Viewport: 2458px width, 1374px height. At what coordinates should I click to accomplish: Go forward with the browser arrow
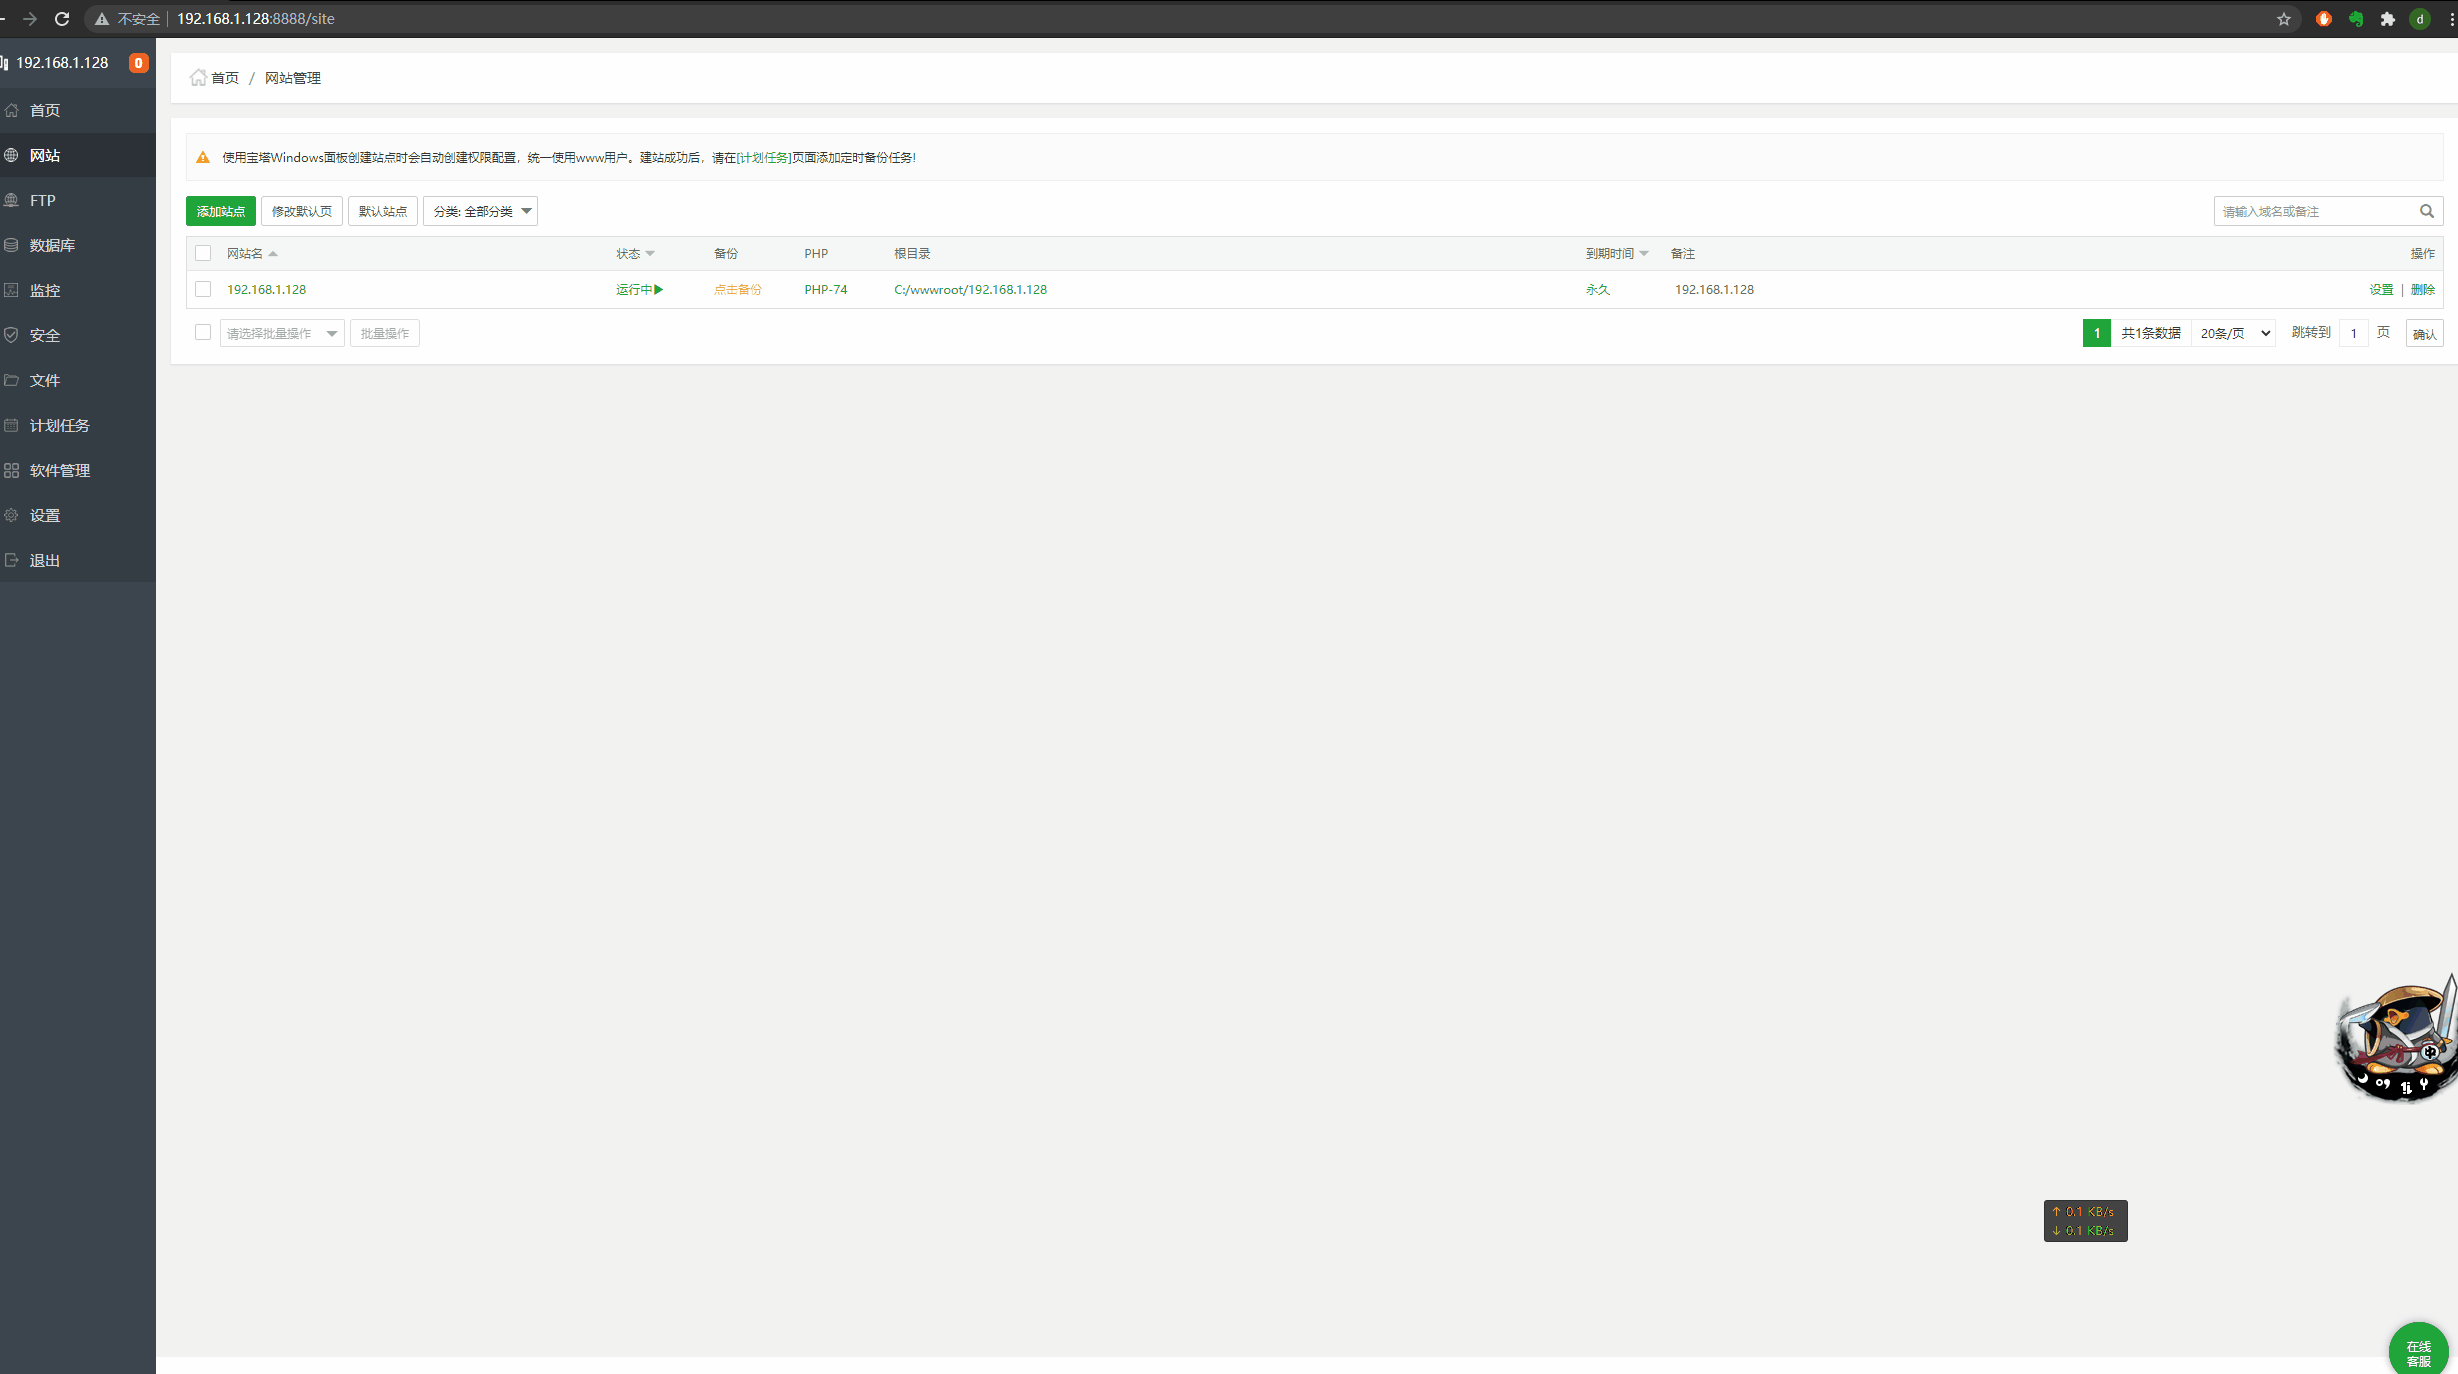coord(30,19)
